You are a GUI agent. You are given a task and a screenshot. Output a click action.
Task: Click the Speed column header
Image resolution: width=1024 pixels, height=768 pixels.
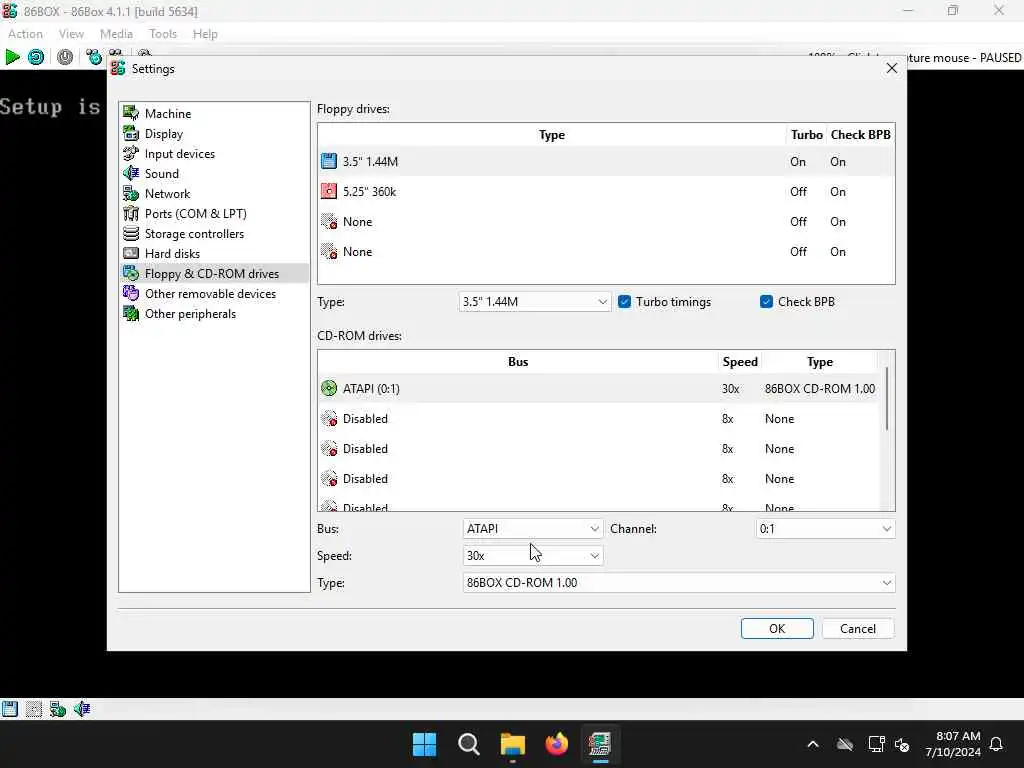pos(740,362)
